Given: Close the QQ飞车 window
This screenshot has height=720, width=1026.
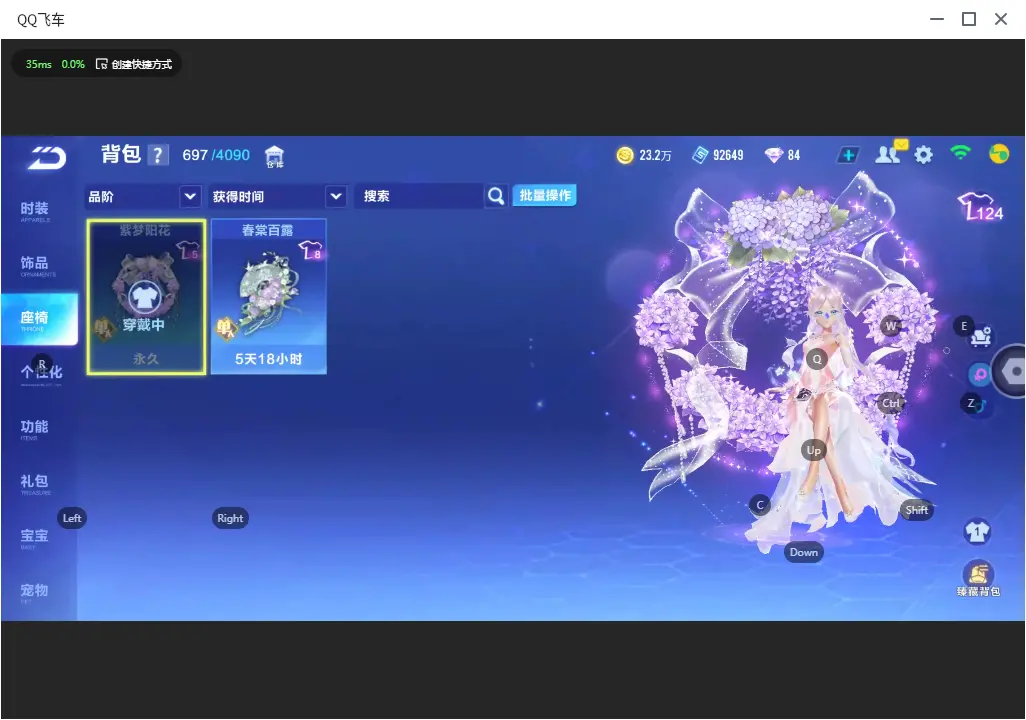Looking at the screenshot, I should click(1001, 20).
